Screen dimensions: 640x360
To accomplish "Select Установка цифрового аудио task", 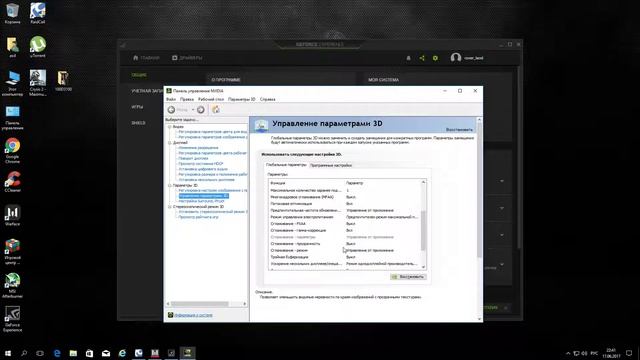I will point(203,169).
